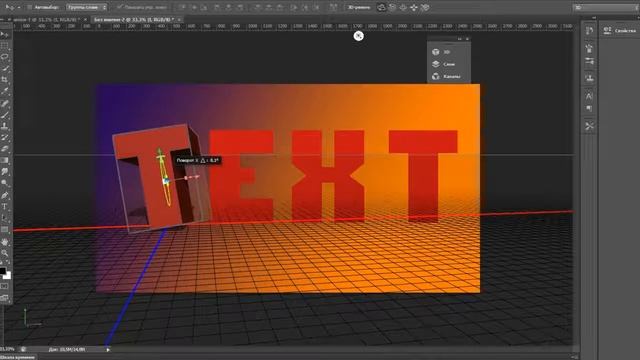Image resolution: width=640 pixels, height=360 pixels.
Task: Click the align left edges icon
Action: [217, 7]
